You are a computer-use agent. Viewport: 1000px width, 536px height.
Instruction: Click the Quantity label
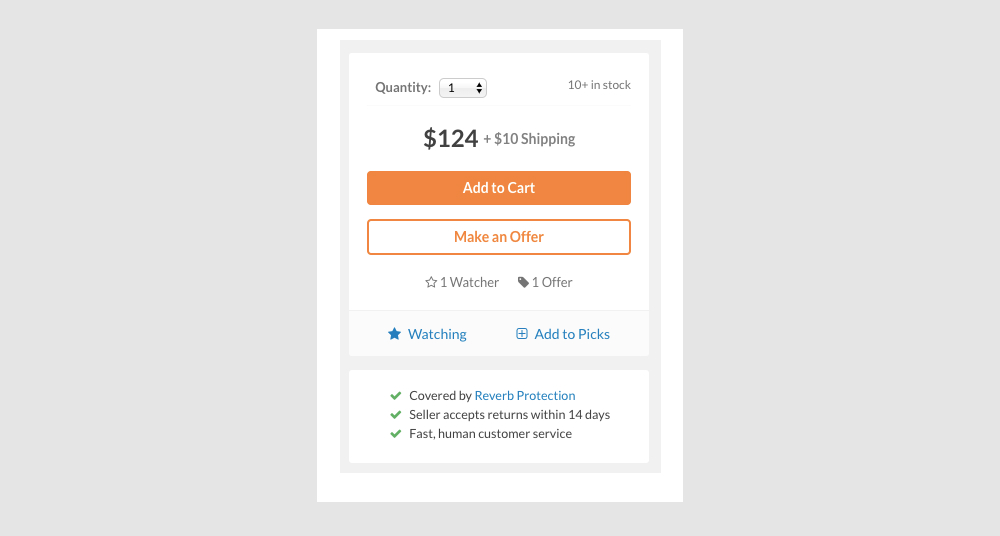pos(403,88)
